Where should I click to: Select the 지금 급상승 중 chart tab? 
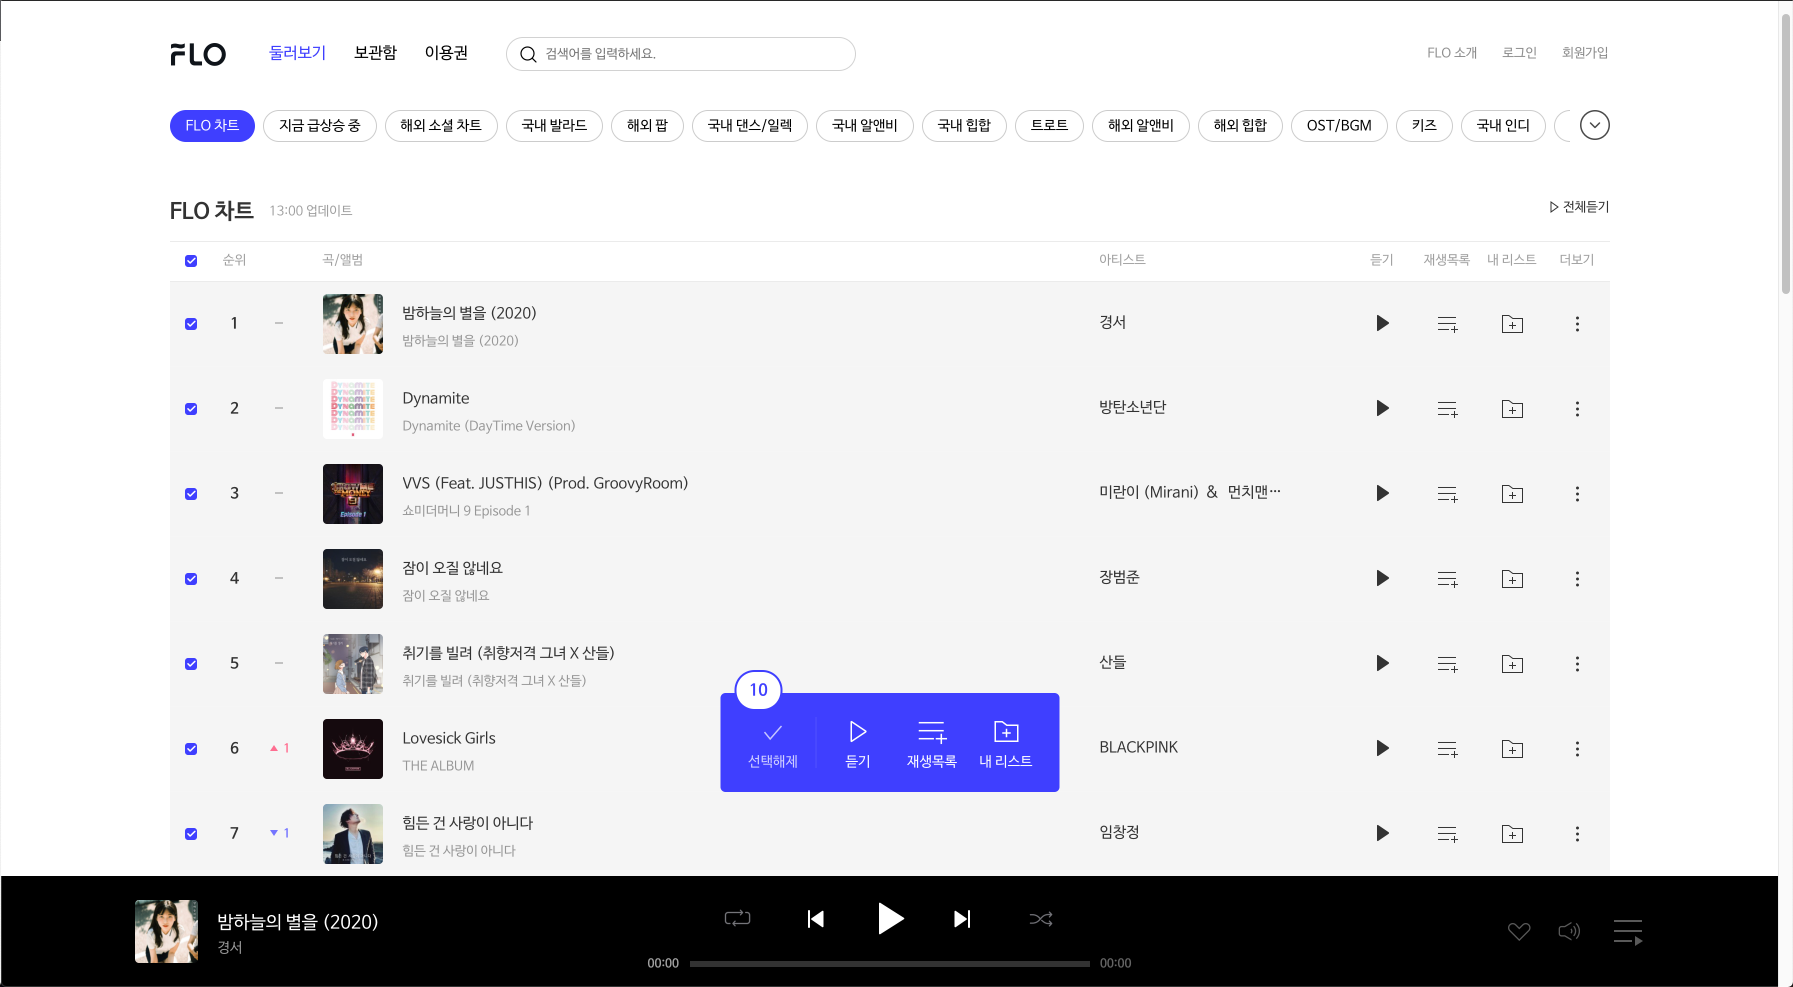click(320, 125)
